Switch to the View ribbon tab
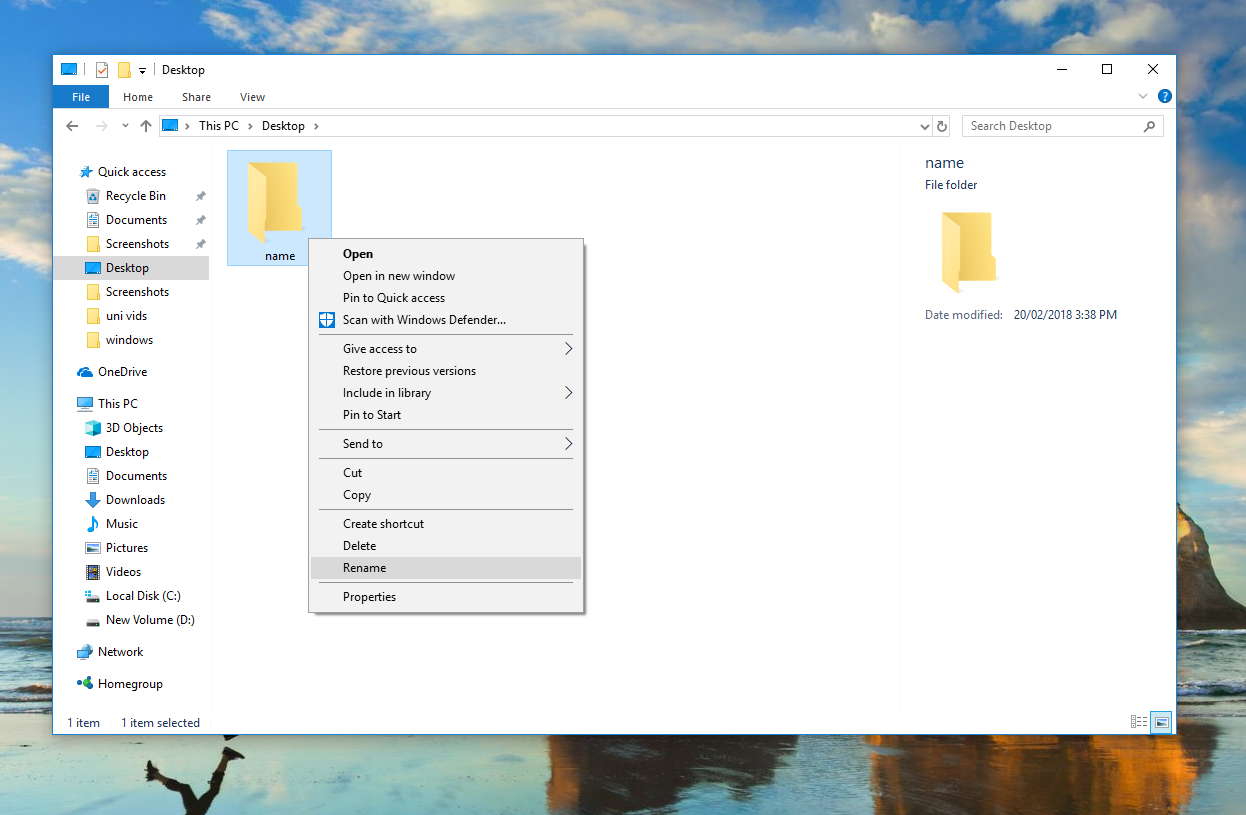This screenshot has height=815, width=1246. click(252, 97)
